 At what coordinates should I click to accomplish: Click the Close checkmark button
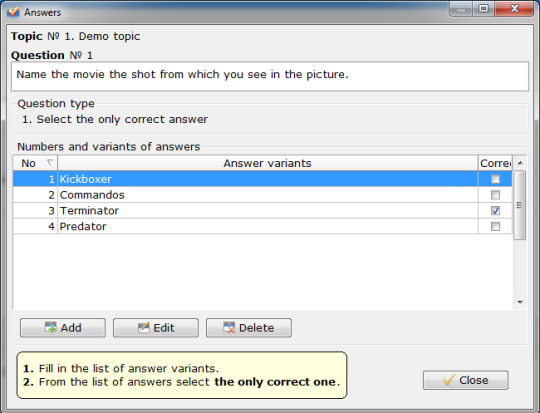[x=466, y=380]
